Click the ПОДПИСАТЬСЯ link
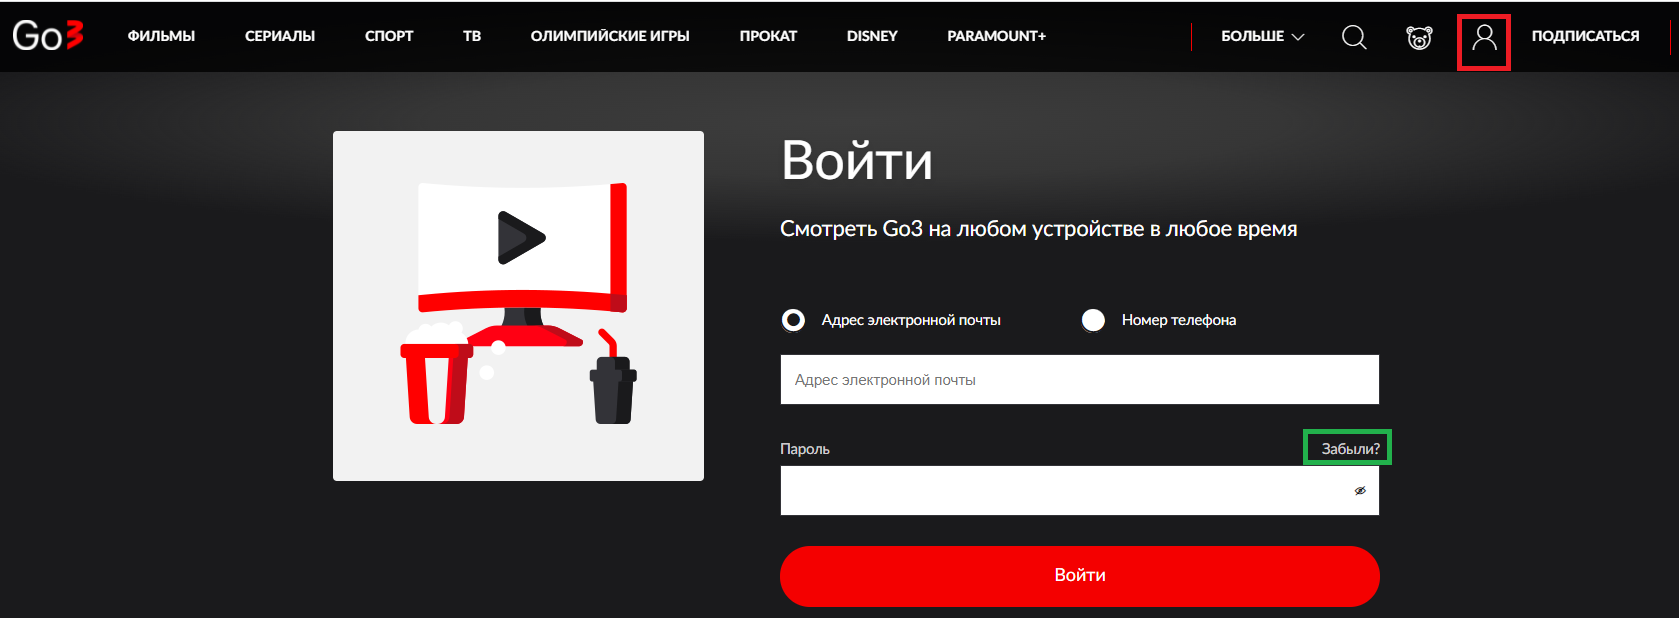The height and width of the screenshot is (618, 1679). point(1585,36)
